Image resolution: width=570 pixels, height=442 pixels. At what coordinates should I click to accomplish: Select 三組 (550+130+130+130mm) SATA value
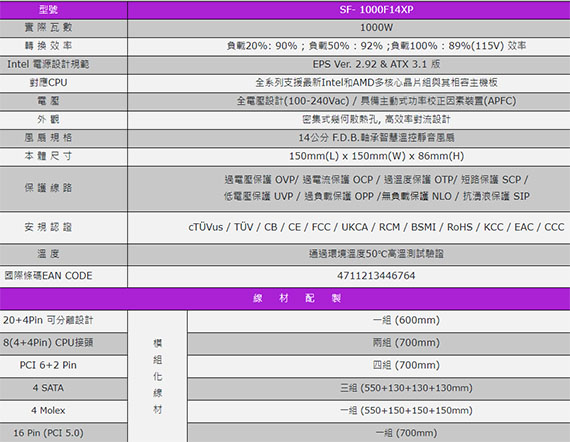click(x=406, y=388)
